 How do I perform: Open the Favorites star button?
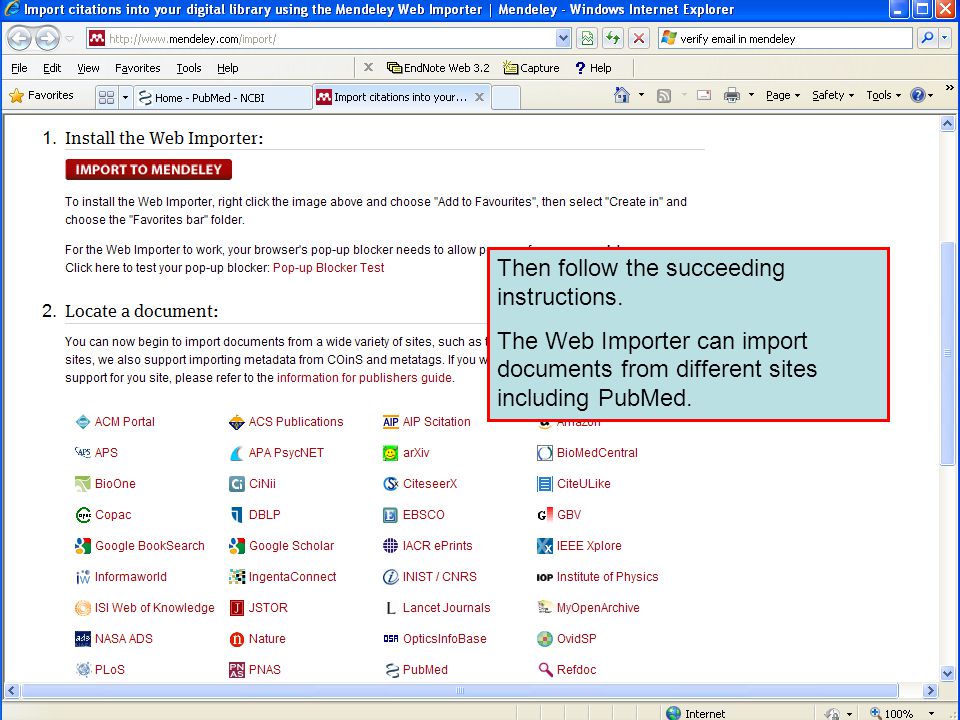(x=42, y=96)
